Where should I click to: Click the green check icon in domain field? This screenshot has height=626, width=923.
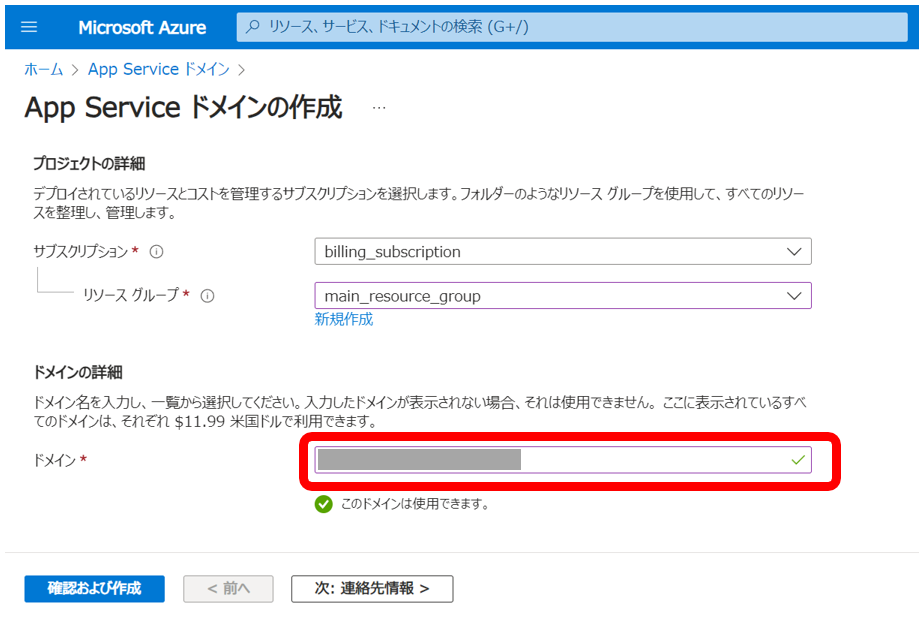(x=798, y=460)
